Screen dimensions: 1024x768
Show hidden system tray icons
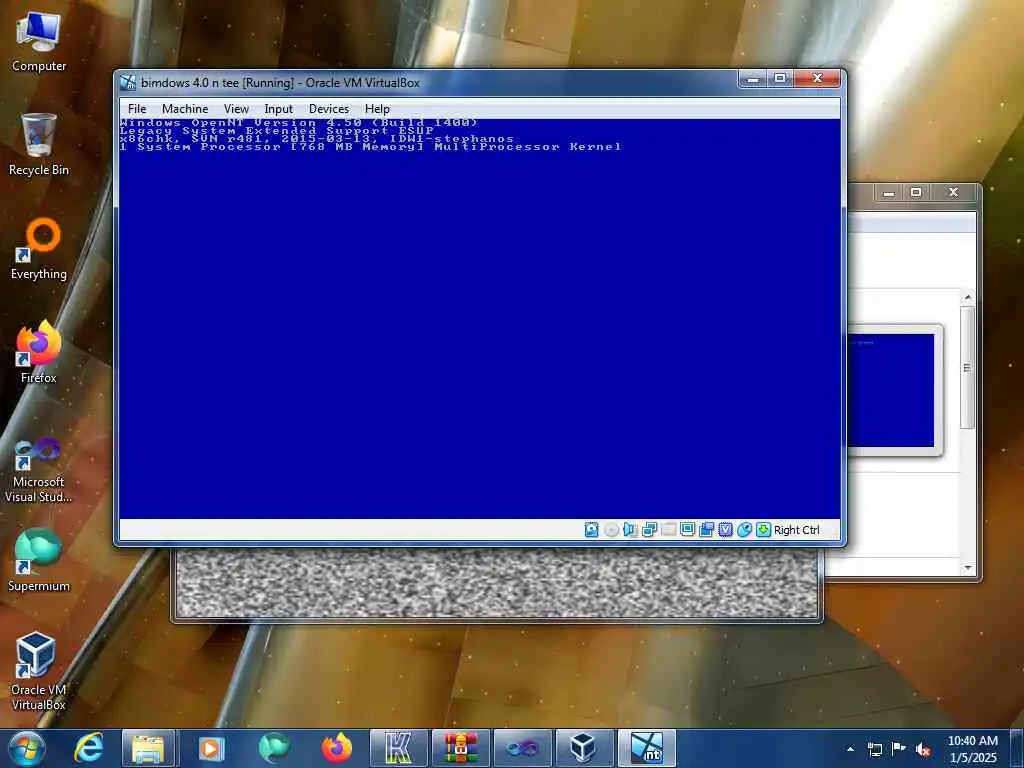[x=850, y=749]
